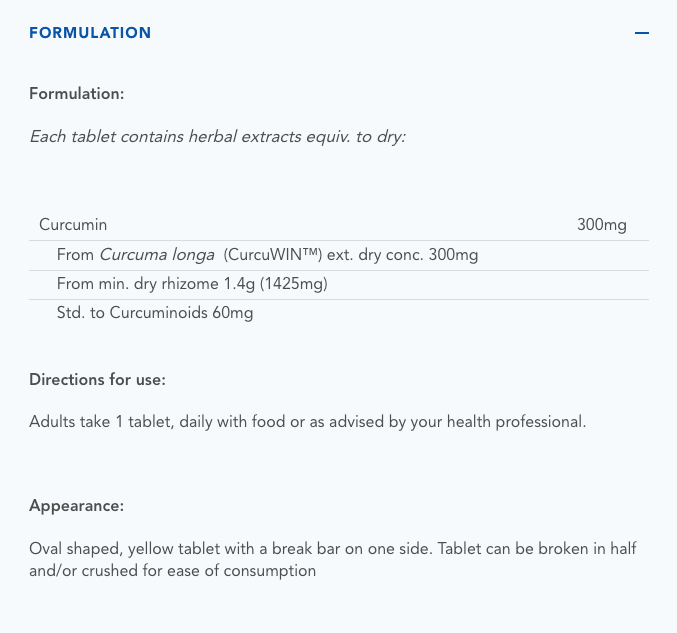Click the italic 'Curcuma longa' text
This screenshot has width=677, height=633.
157,255
